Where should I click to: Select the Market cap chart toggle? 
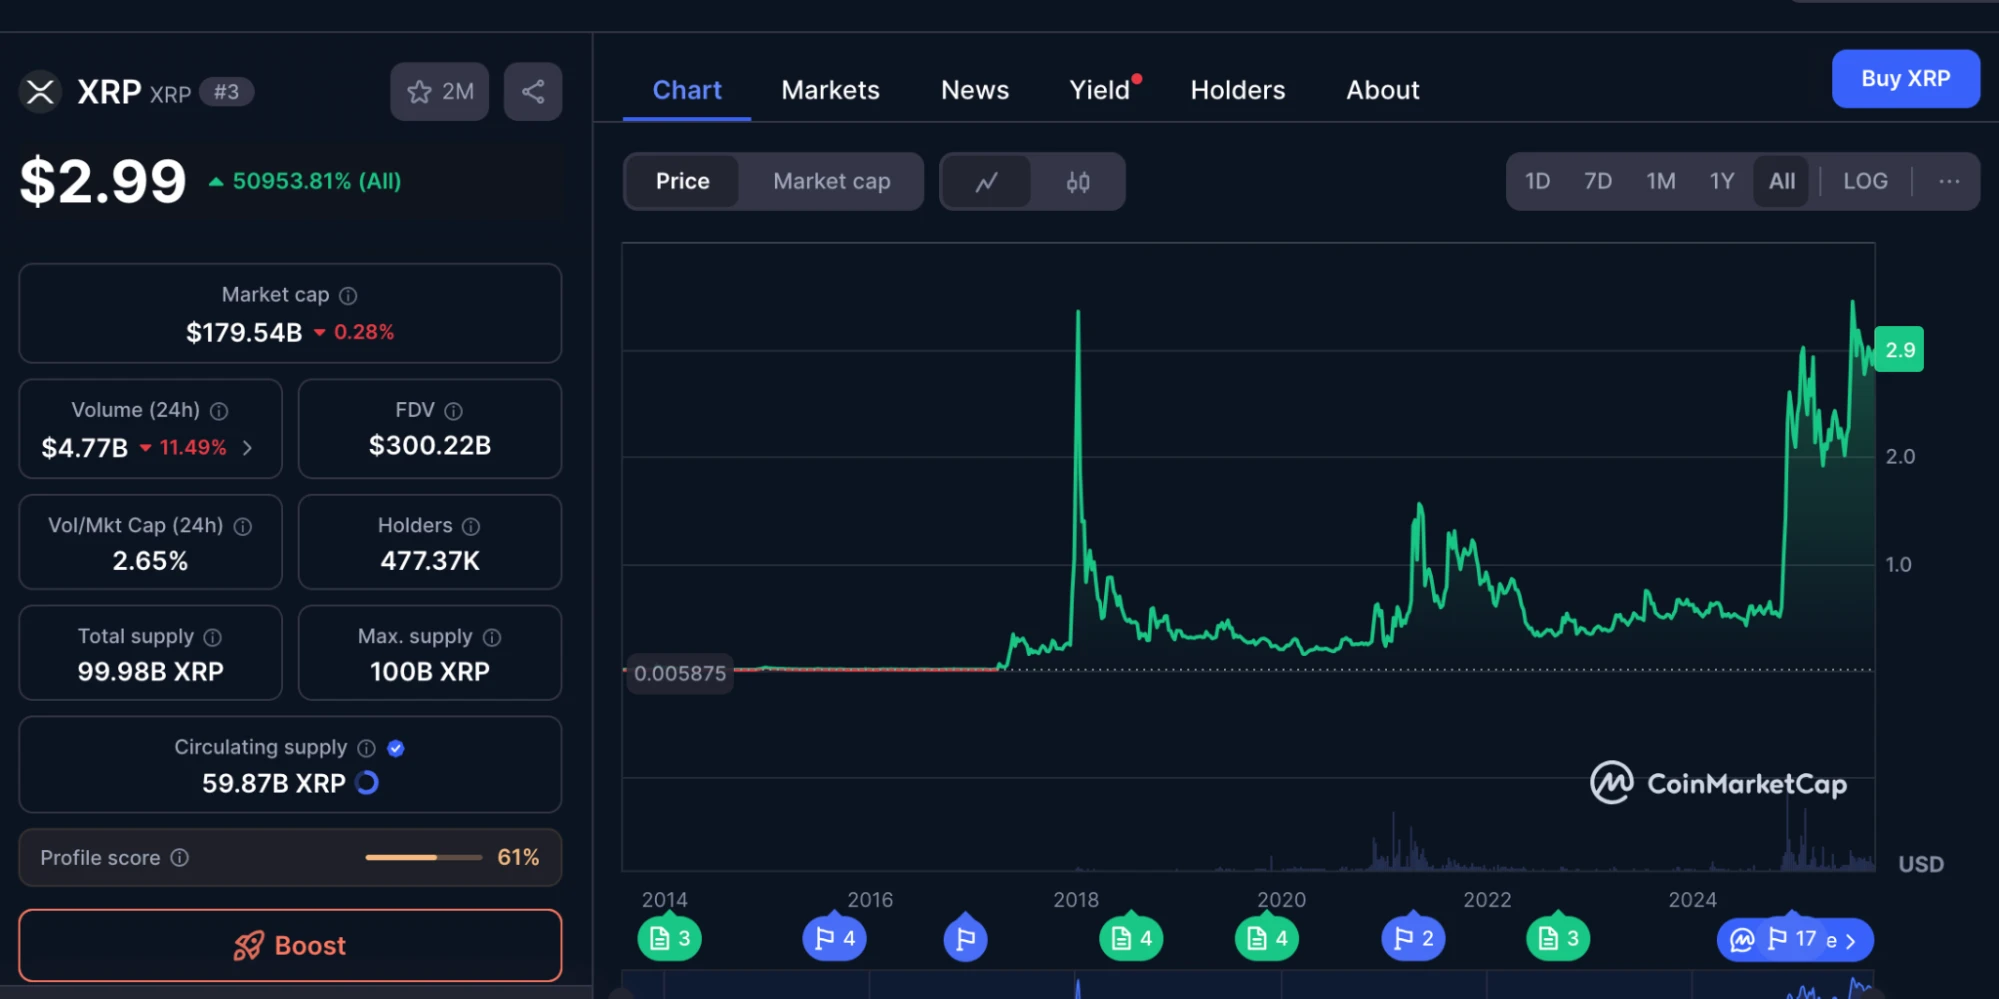coord(831,182)
